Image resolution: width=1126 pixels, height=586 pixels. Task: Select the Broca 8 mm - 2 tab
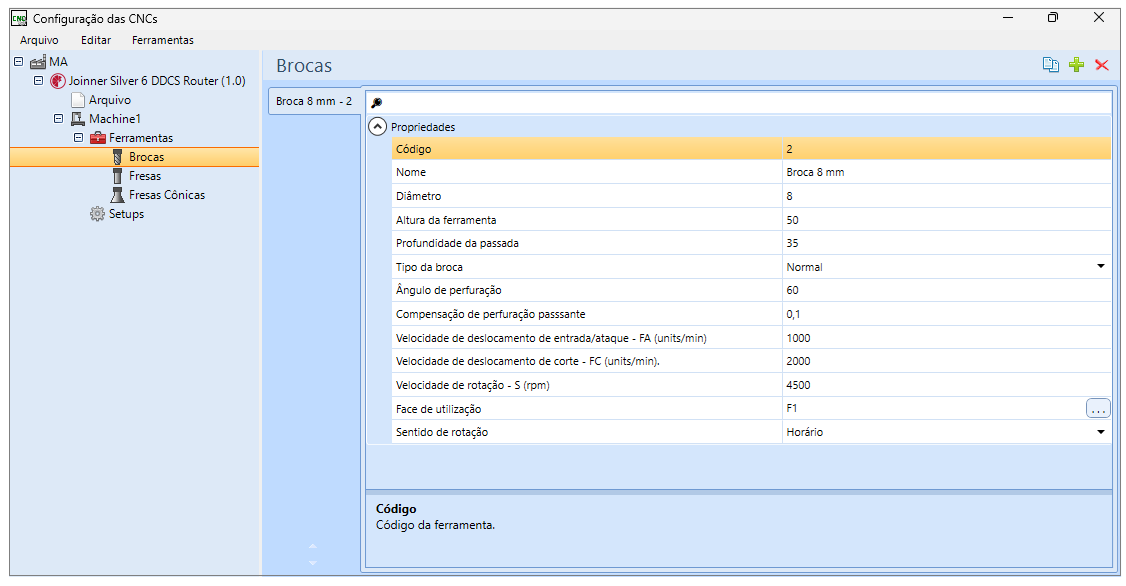[314, 101]
